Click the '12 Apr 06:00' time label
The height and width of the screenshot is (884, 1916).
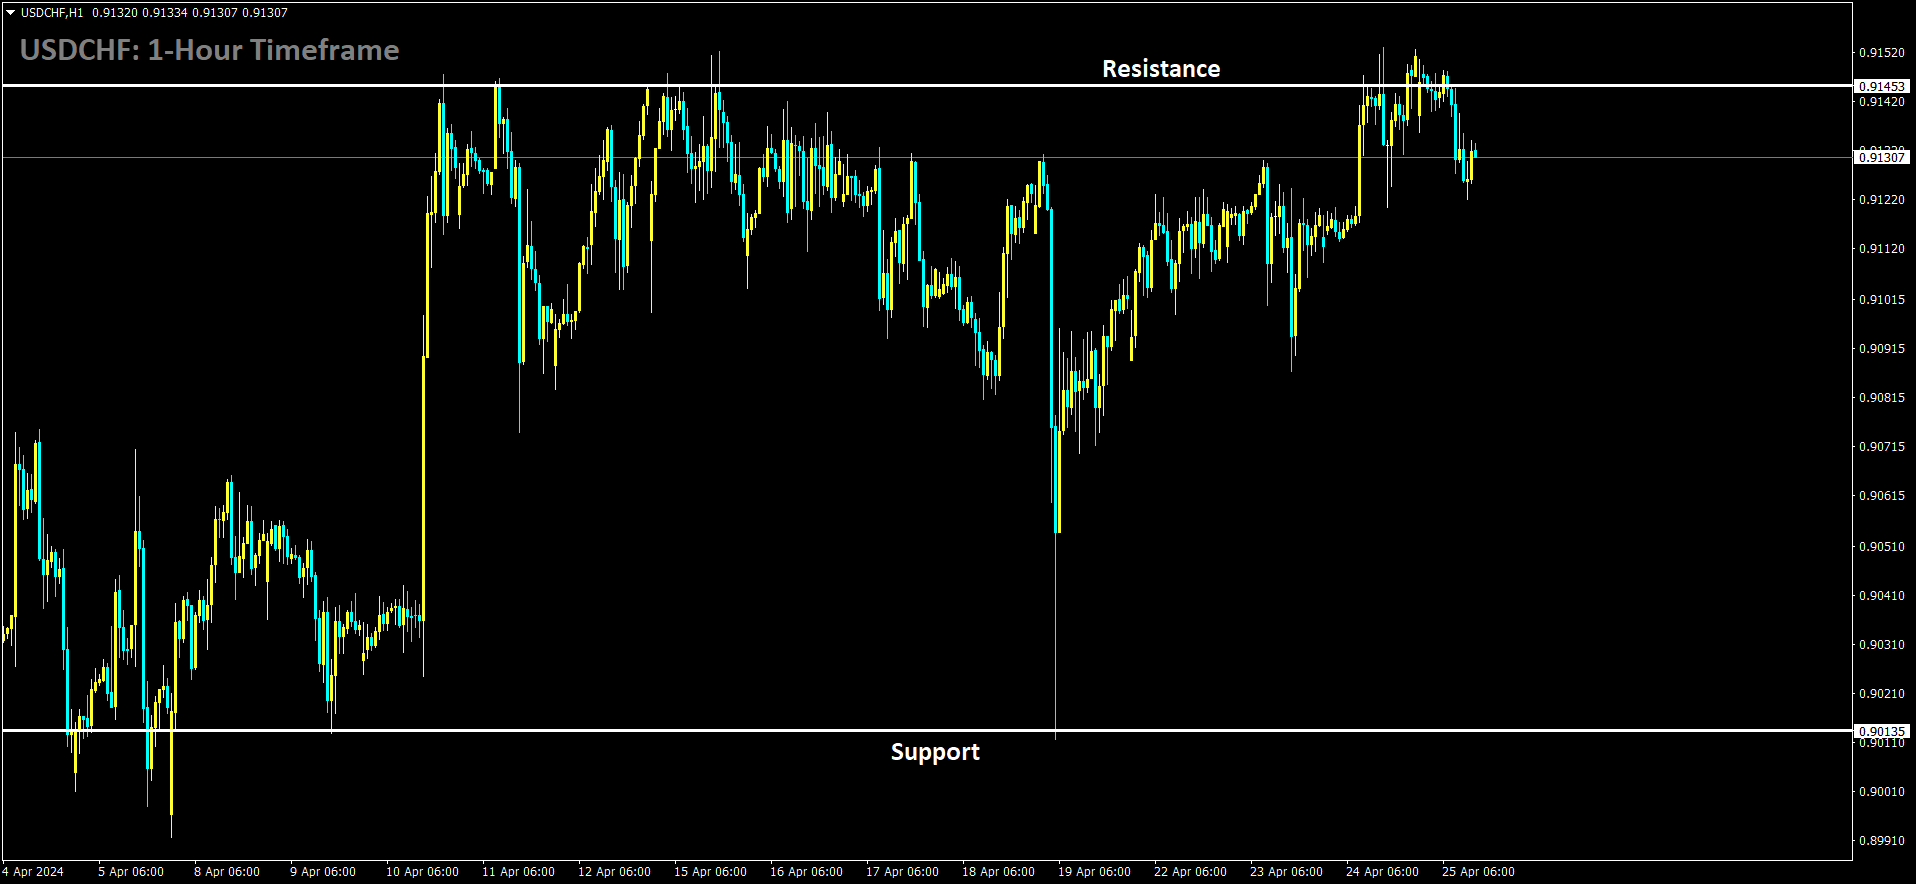click(614, 872)
